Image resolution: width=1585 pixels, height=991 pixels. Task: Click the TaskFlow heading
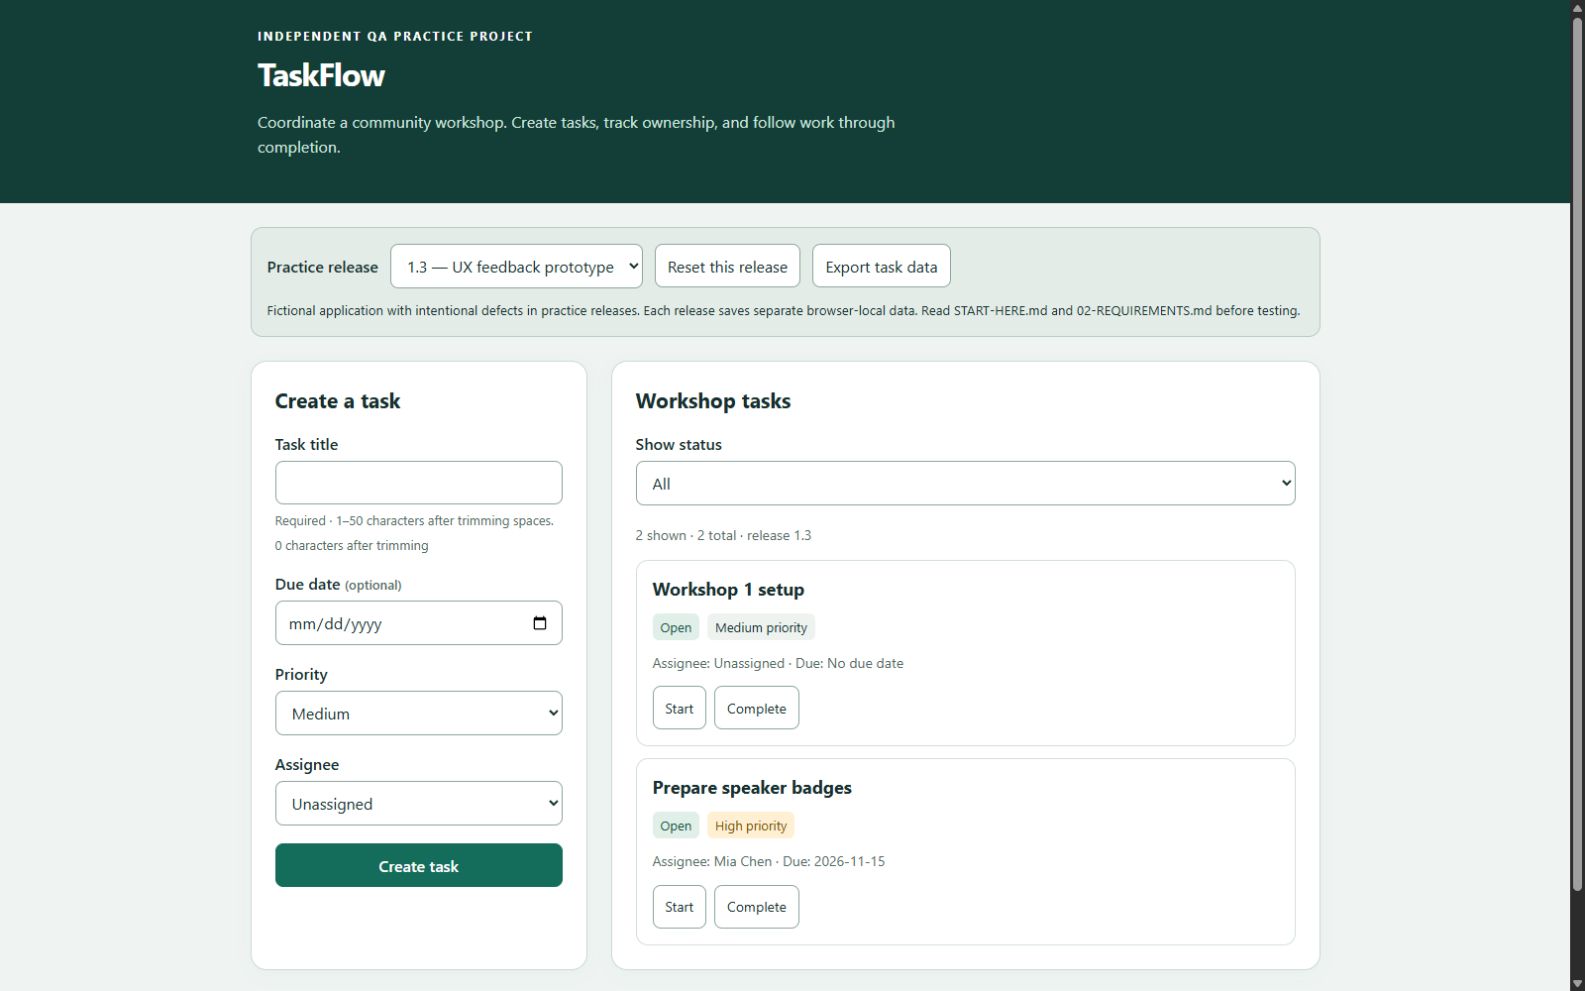click(321, 75)
